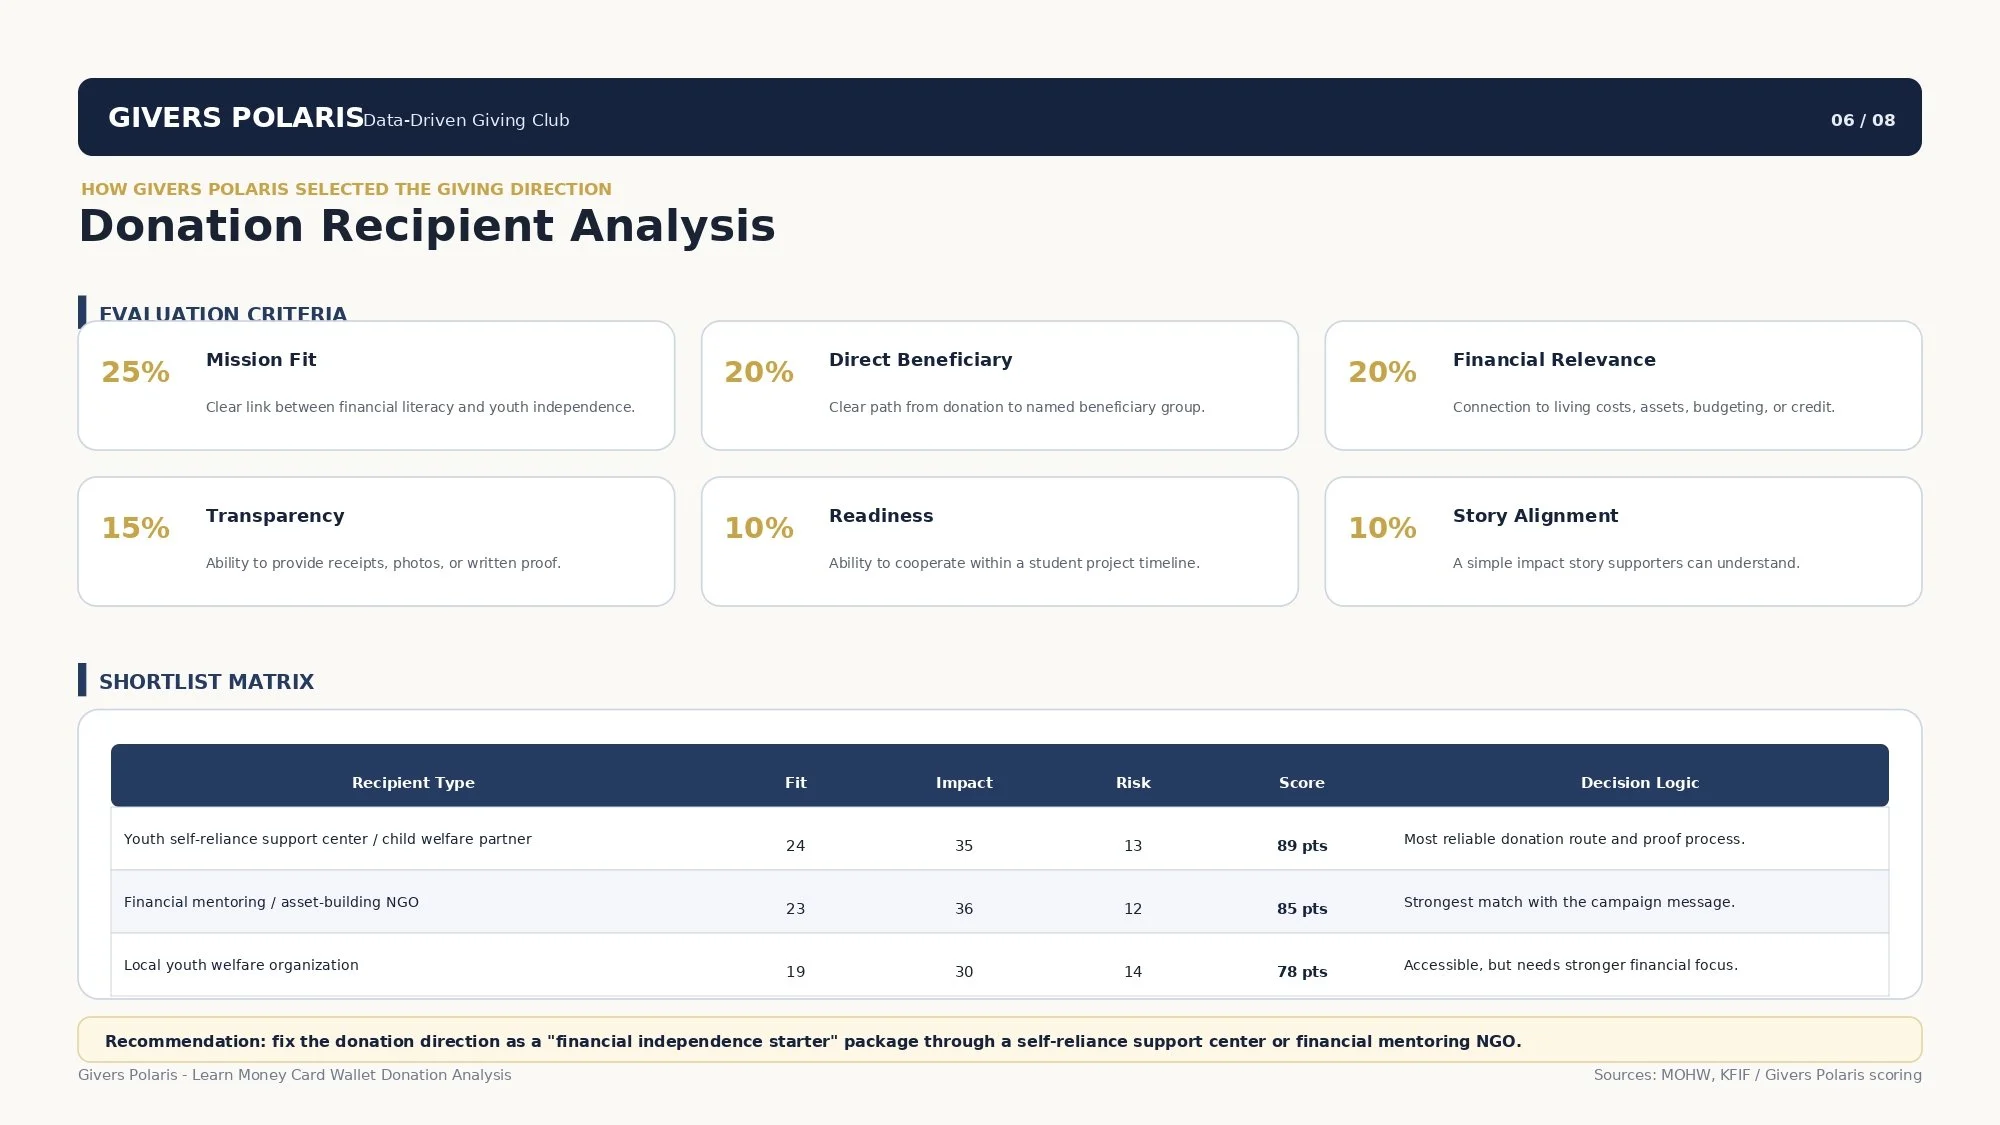Screen dimensions: 2000x1125
Task: Click the 15% weight in Transparency card
Action: tap(135, 528)
